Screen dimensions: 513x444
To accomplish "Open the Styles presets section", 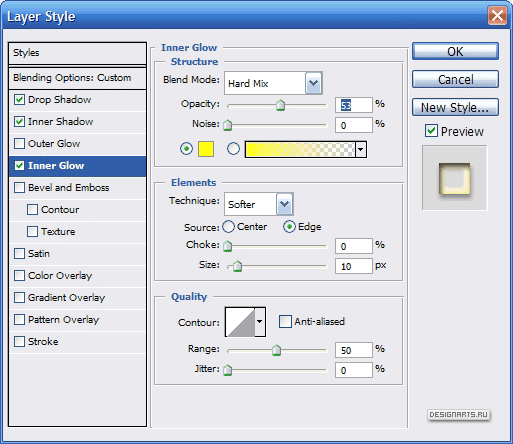I will point(77,53).
